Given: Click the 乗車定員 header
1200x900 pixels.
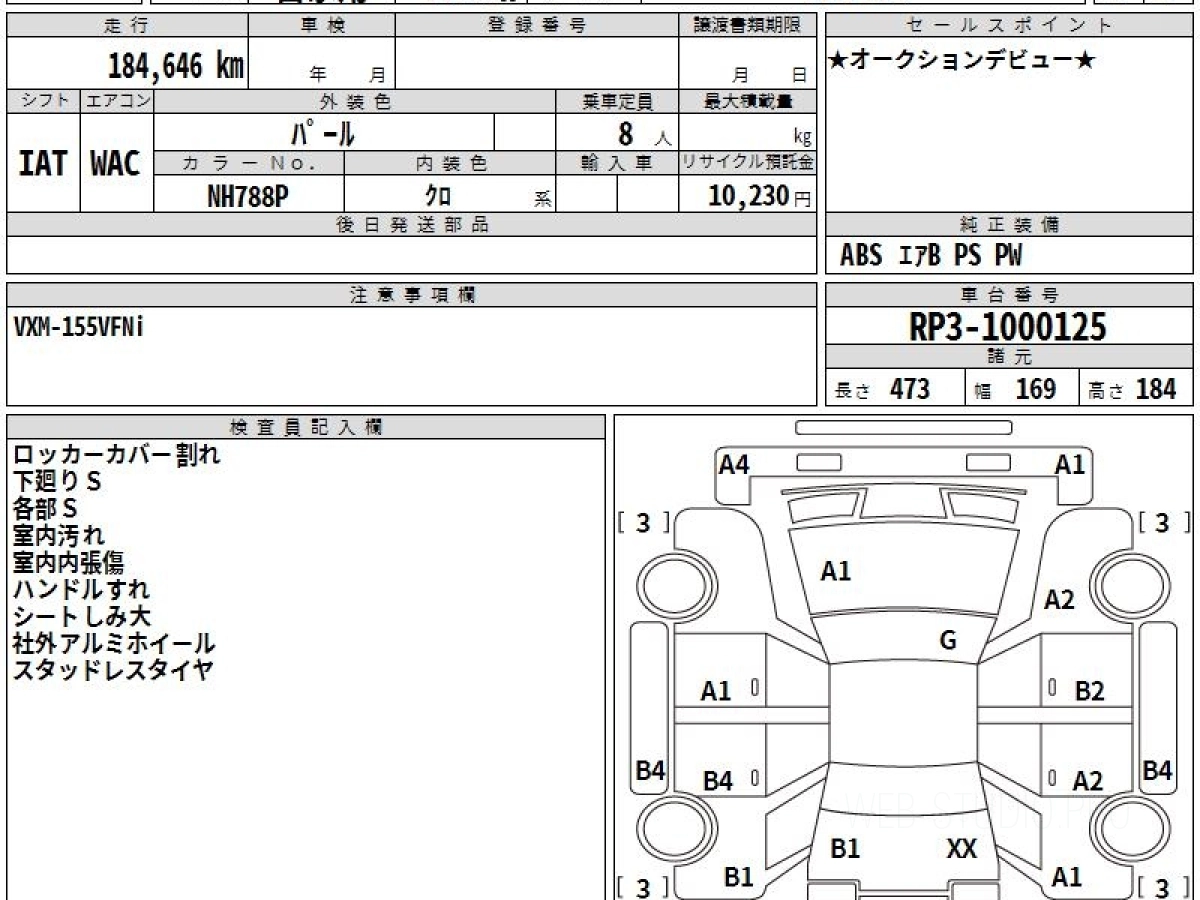Looking at the screenshot, I should (617, 101).
